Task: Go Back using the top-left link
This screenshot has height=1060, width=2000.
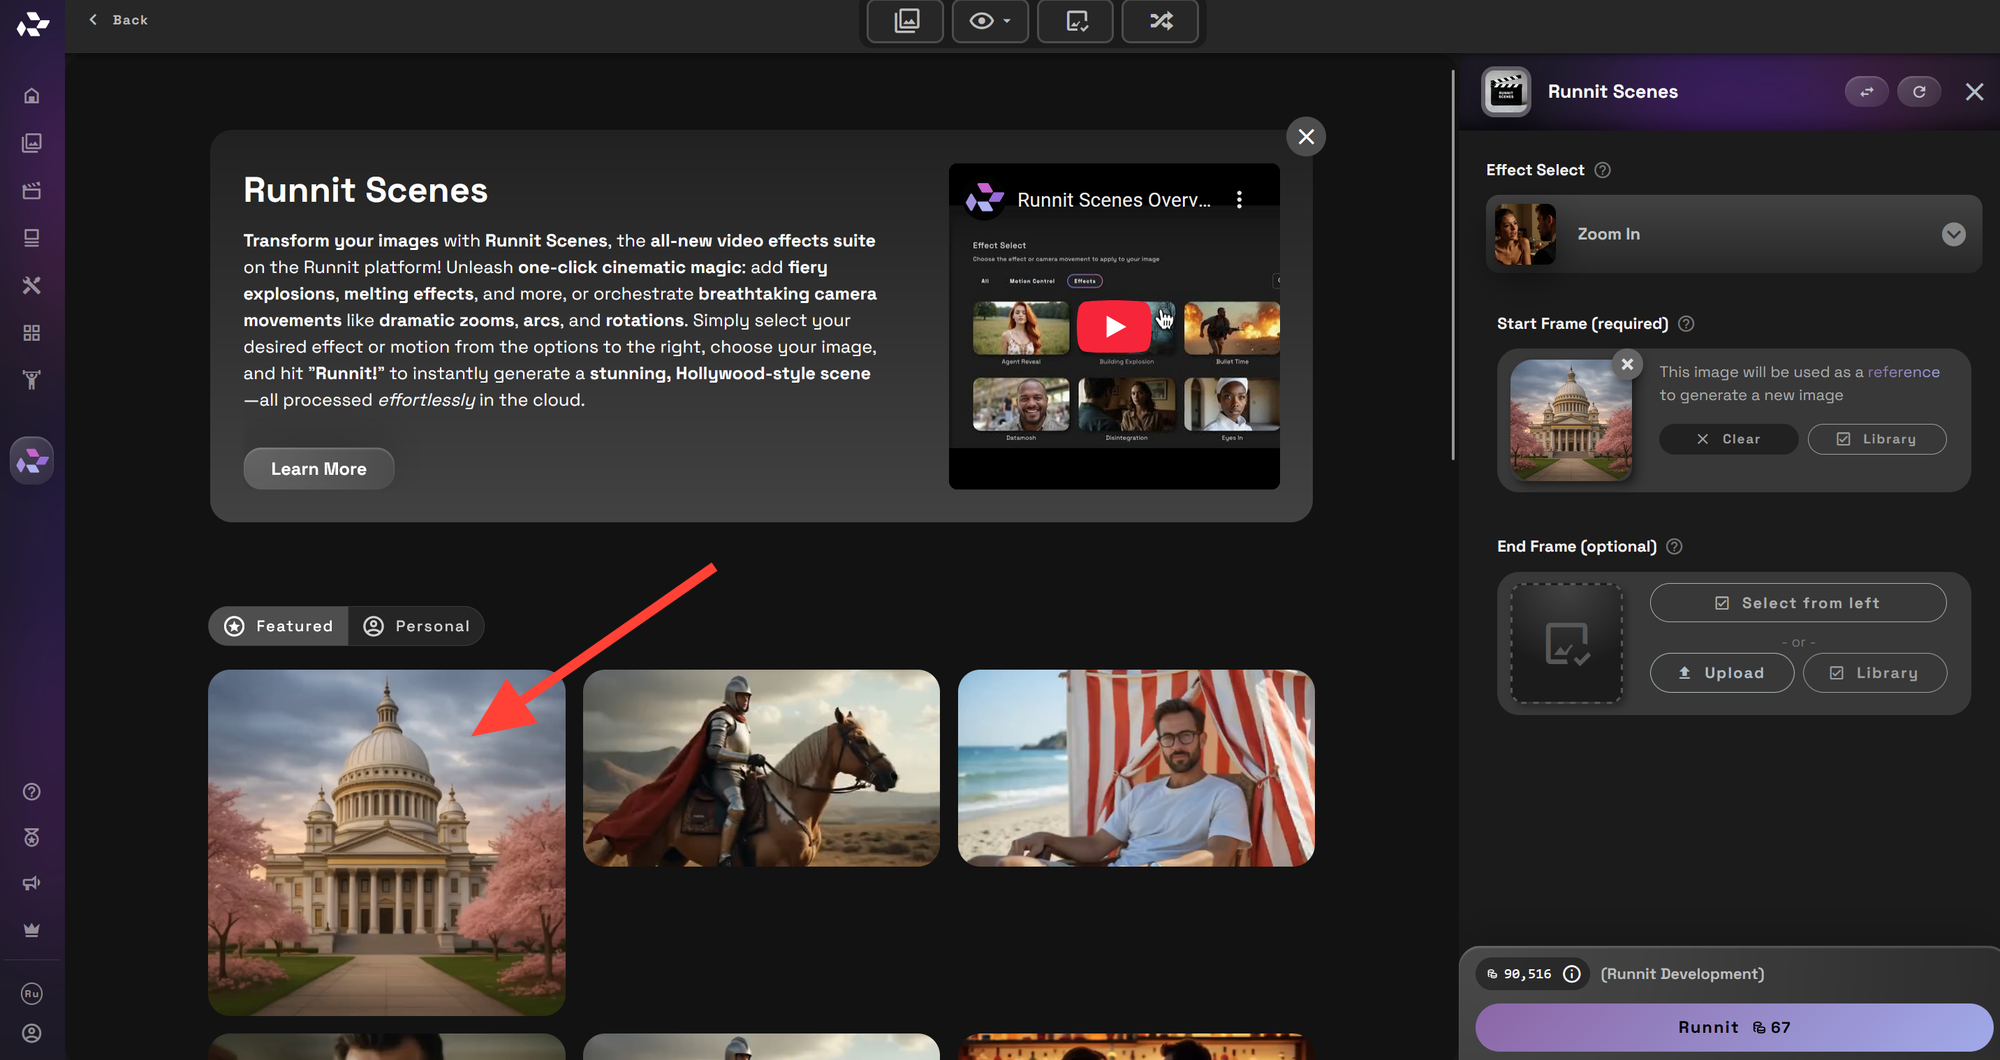Action: (x=118, y=20)
